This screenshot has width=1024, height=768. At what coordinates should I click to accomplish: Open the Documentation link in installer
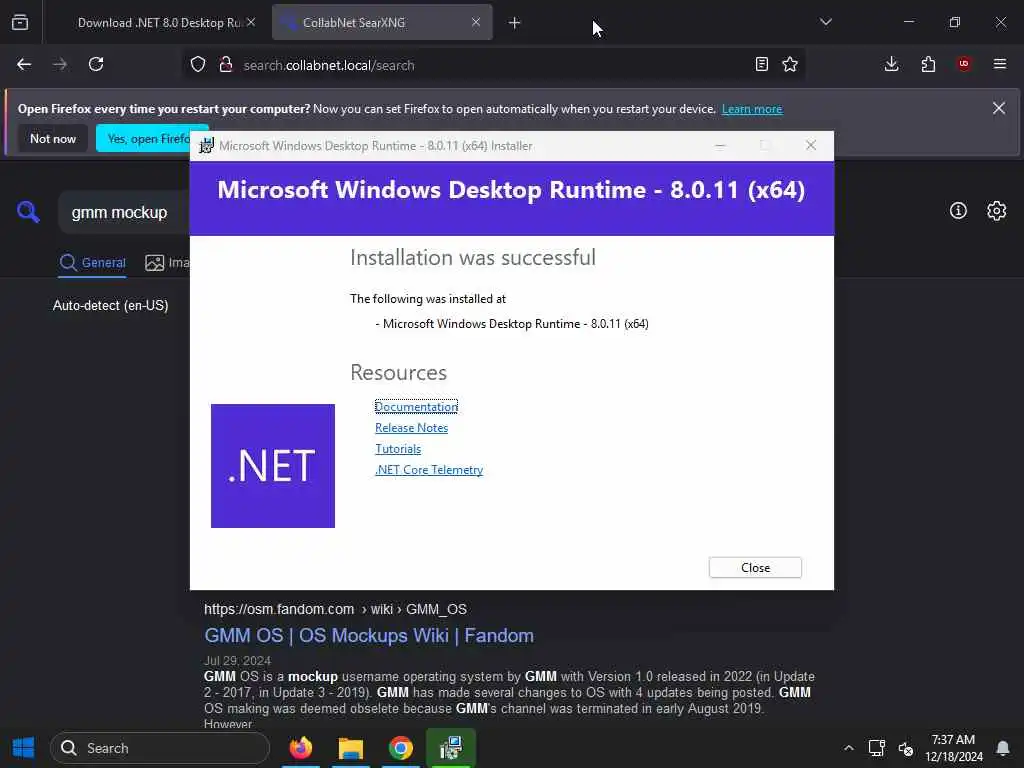pos(416,406)
